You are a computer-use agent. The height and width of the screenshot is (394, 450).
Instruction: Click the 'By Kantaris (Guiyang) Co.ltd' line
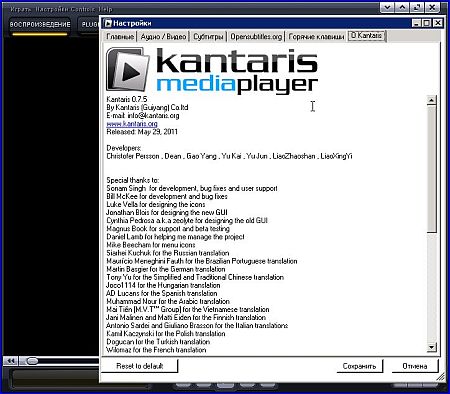pos(147,107)
